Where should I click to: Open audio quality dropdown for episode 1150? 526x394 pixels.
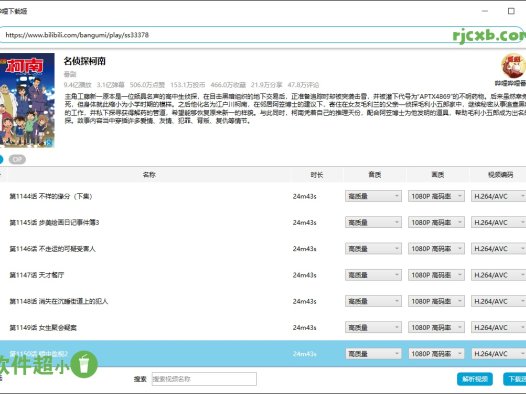373,354
